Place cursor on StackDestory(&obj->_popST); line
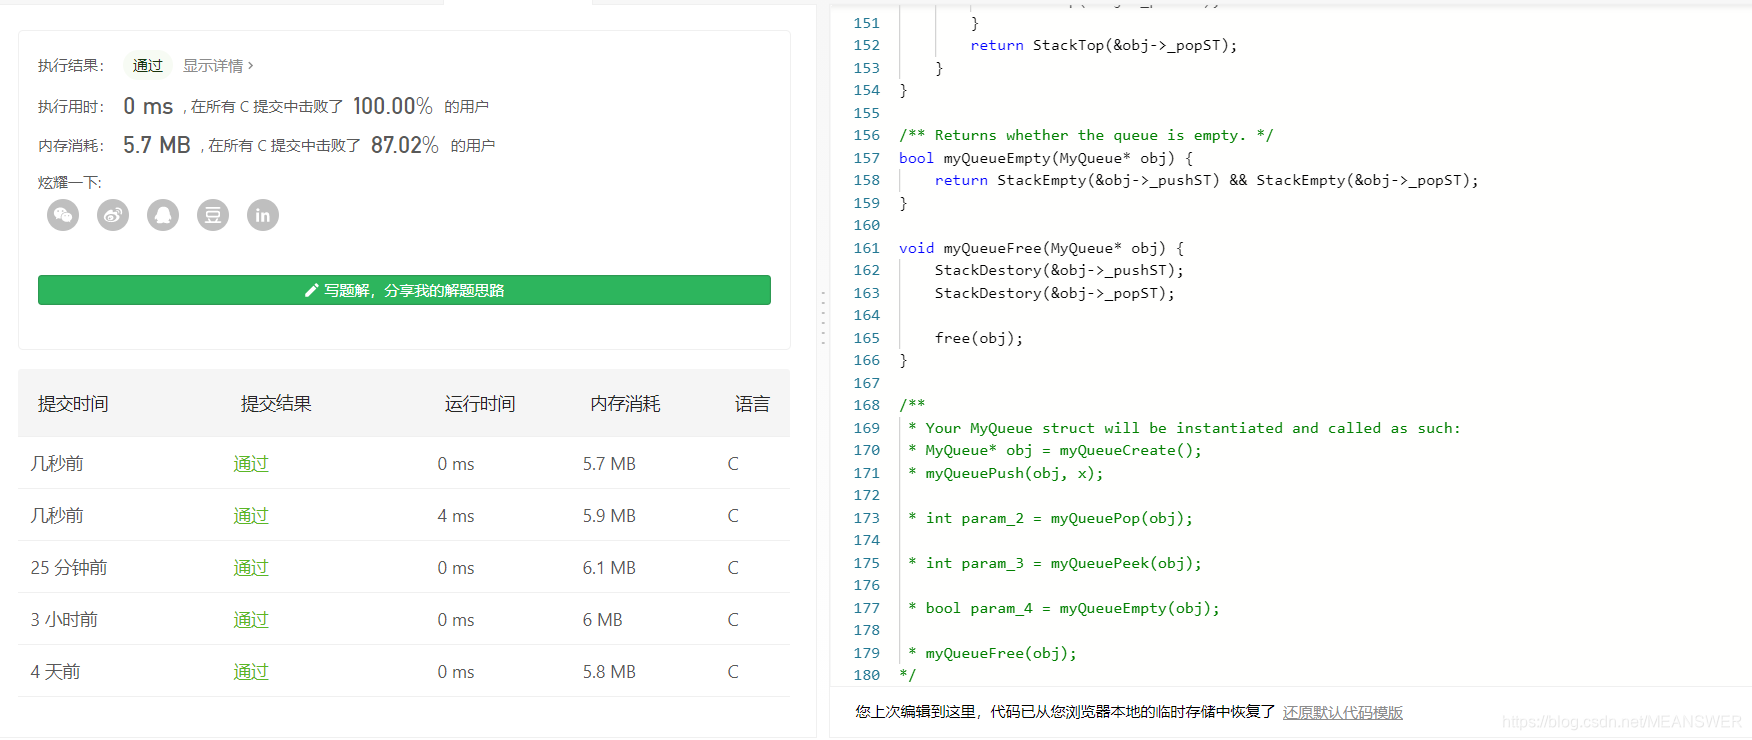 (x=1055, y=293)
